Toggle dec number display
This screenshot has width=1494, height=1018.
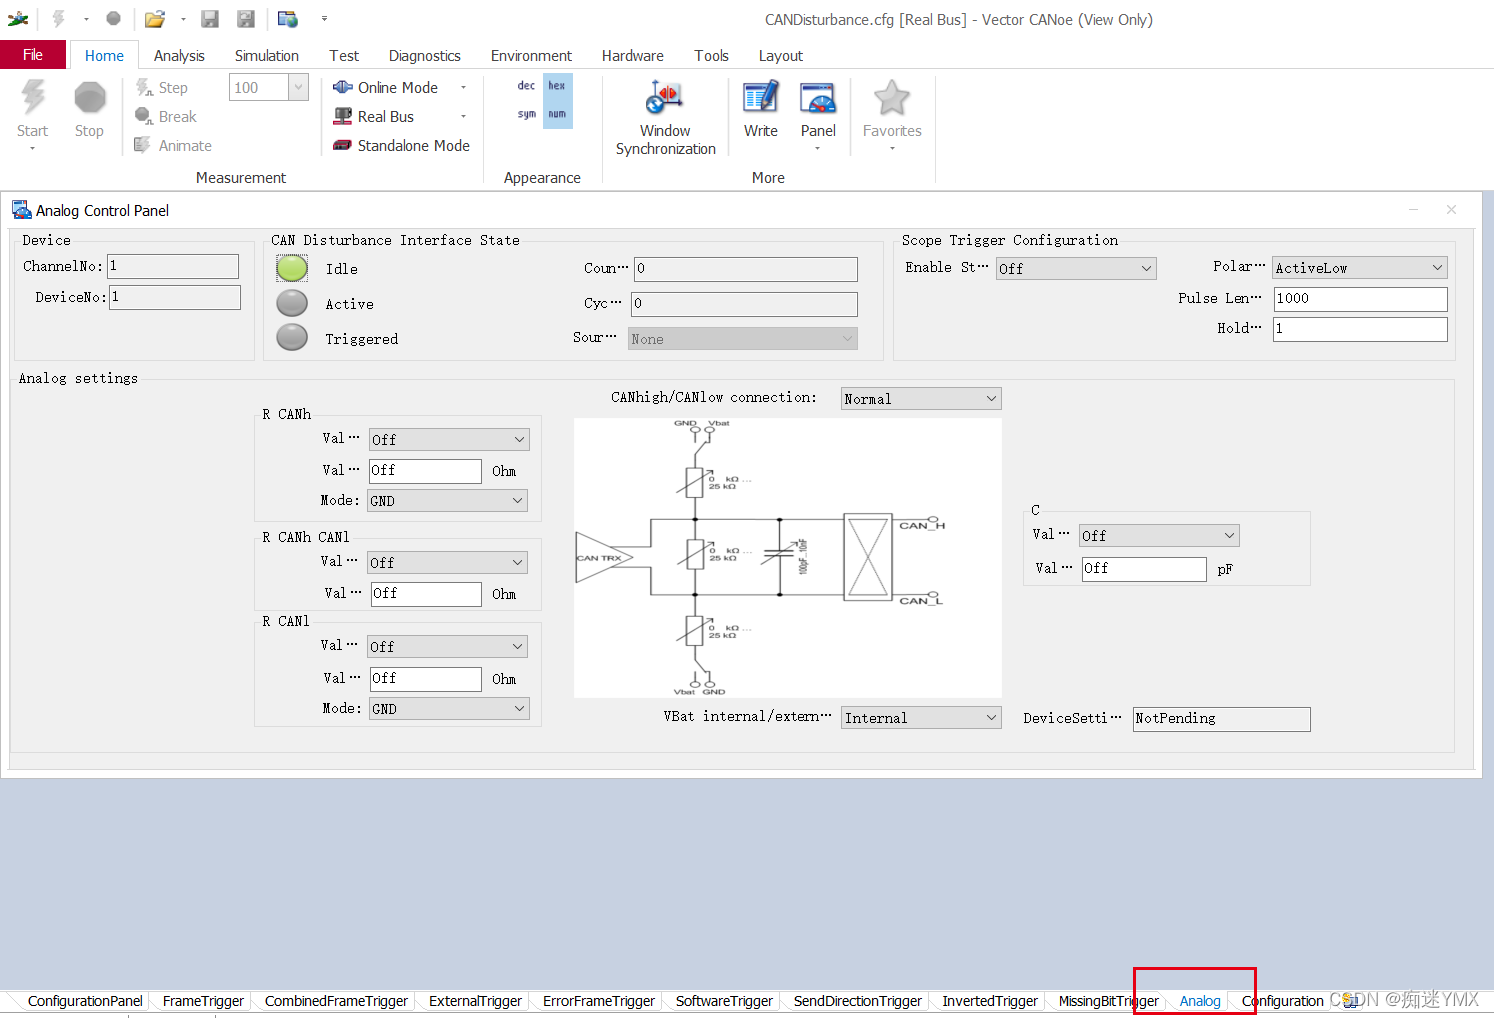526,86
